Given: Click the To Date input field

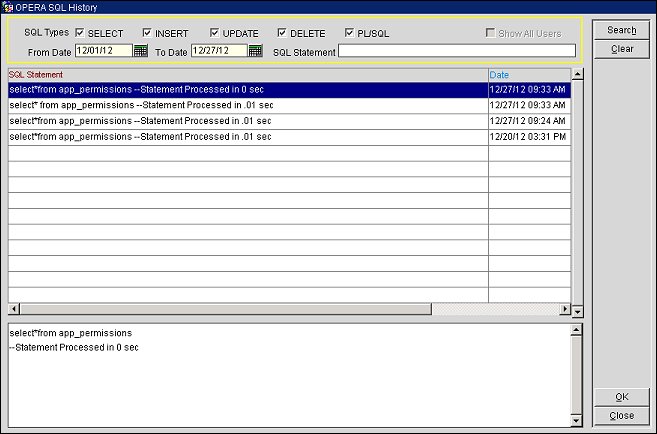Looking at the screenshot, I should click(x=219, y=51).
